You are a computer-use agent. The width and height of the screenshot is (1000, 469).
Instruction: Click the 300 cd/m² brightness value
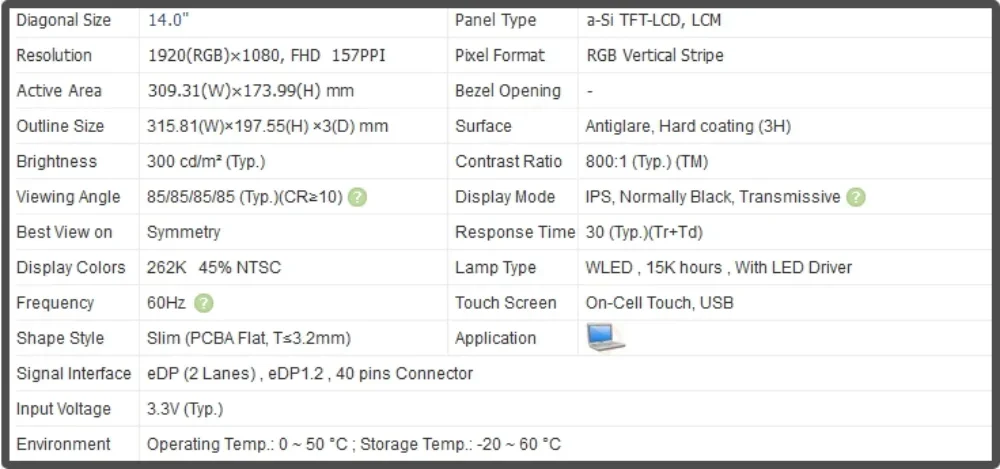coord(206,162)
